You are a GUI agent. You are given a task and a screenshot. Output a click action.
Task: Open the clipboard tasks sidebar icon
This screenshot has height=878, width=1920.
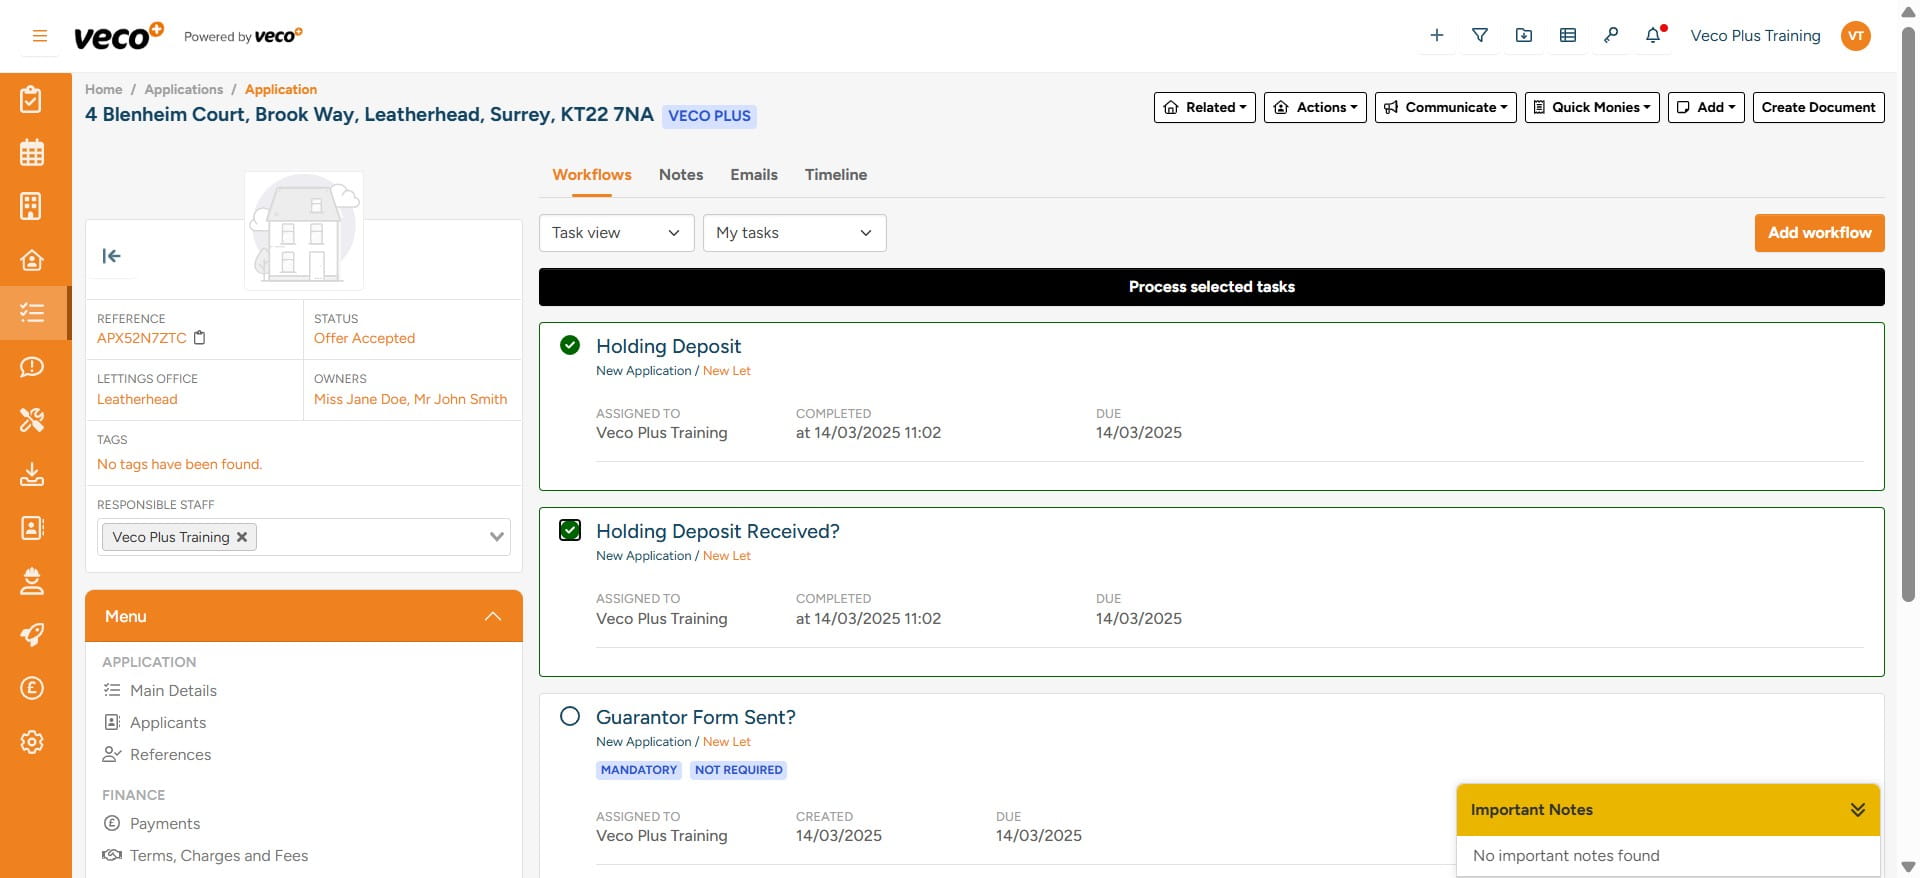point(32,99)
